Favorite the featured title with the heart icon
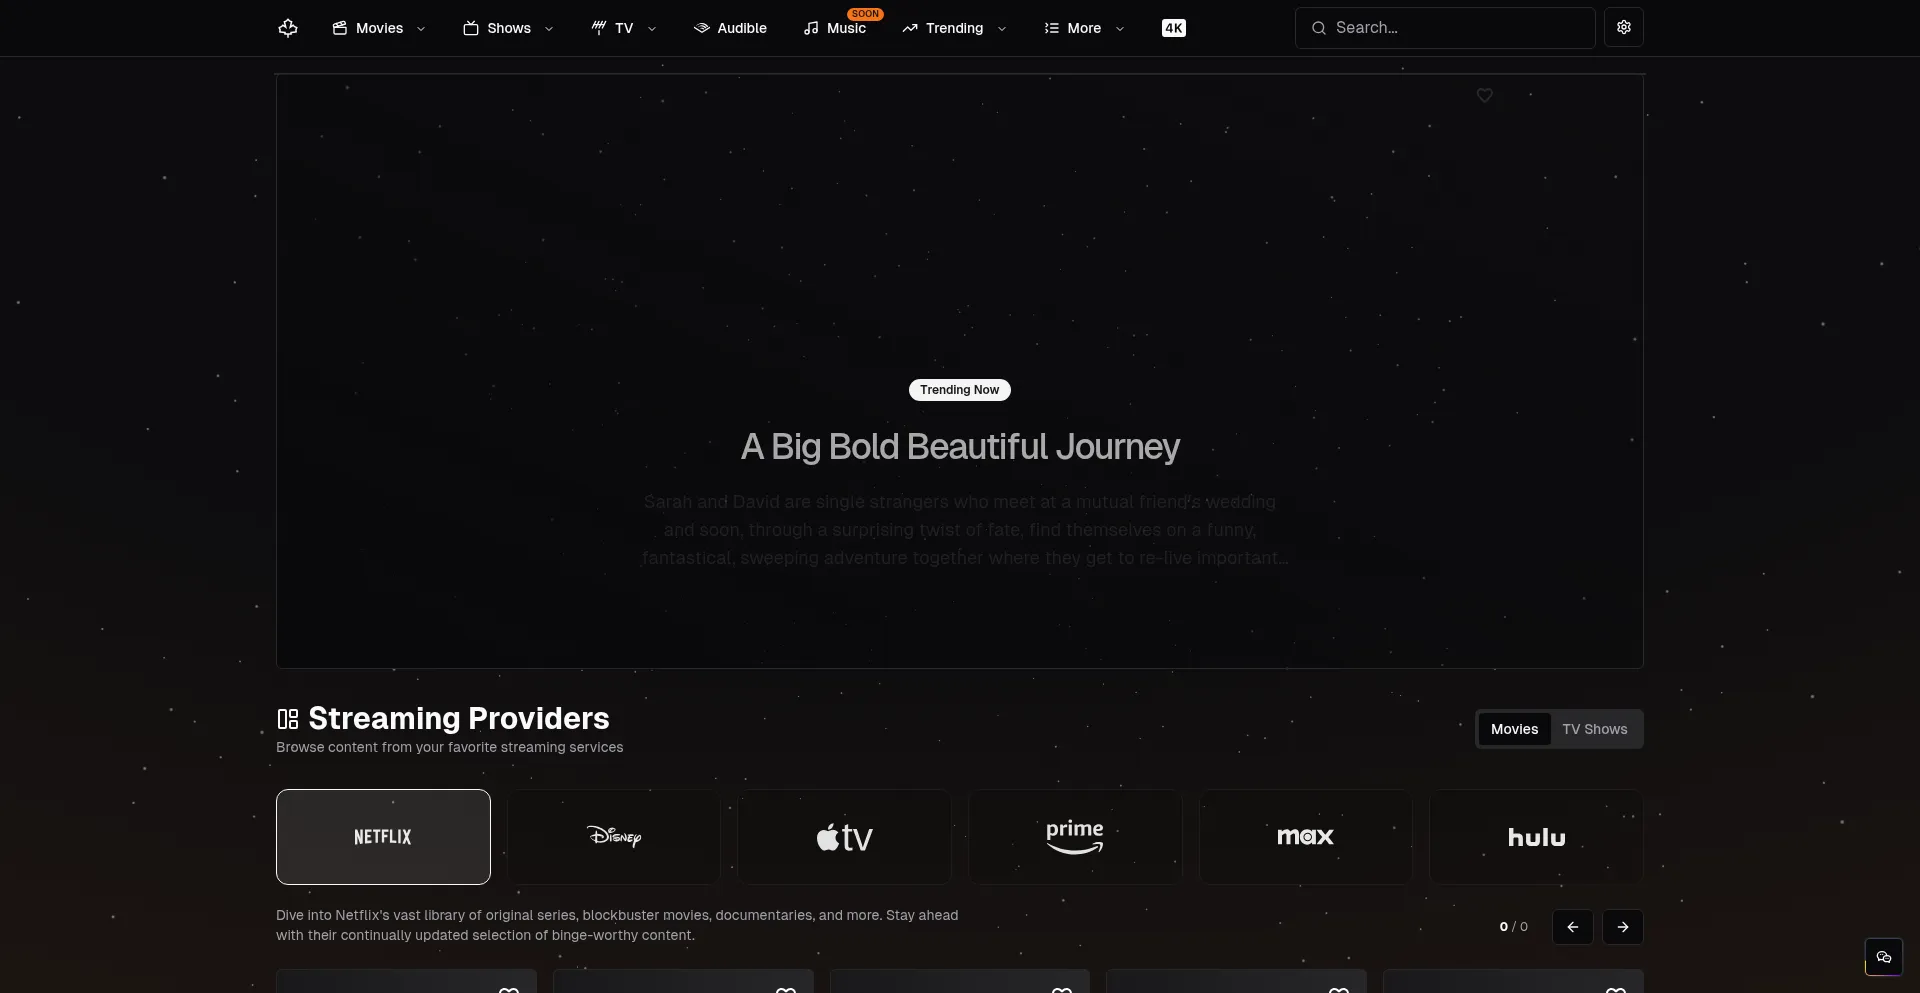Image resolution: width=1920 pixels, height=993 pixels. coord(1485,95)
